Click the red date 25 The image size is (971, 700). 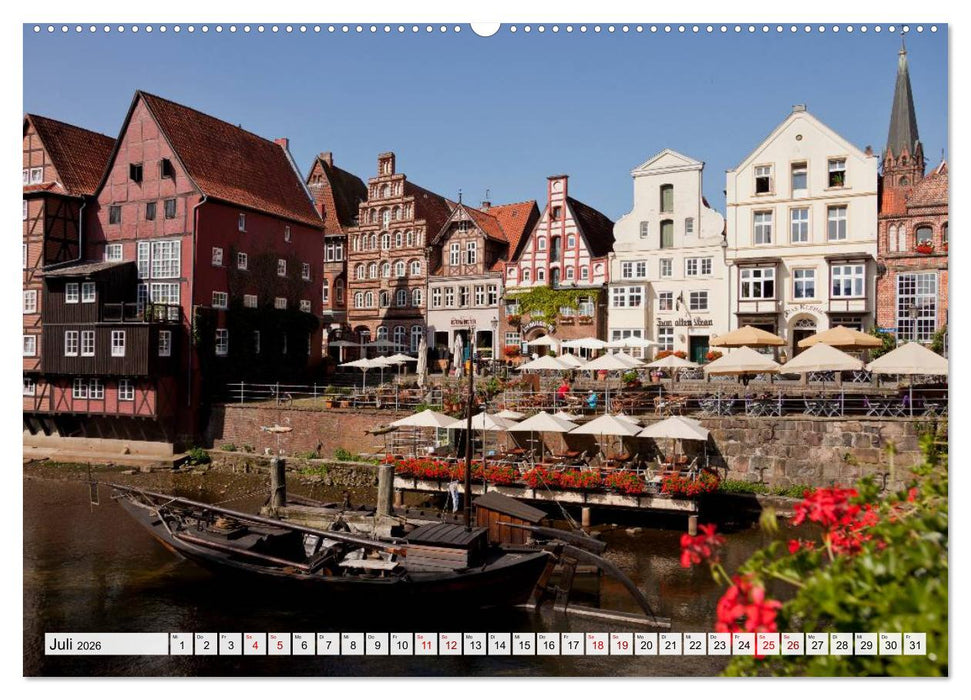[x=767, y=644]
